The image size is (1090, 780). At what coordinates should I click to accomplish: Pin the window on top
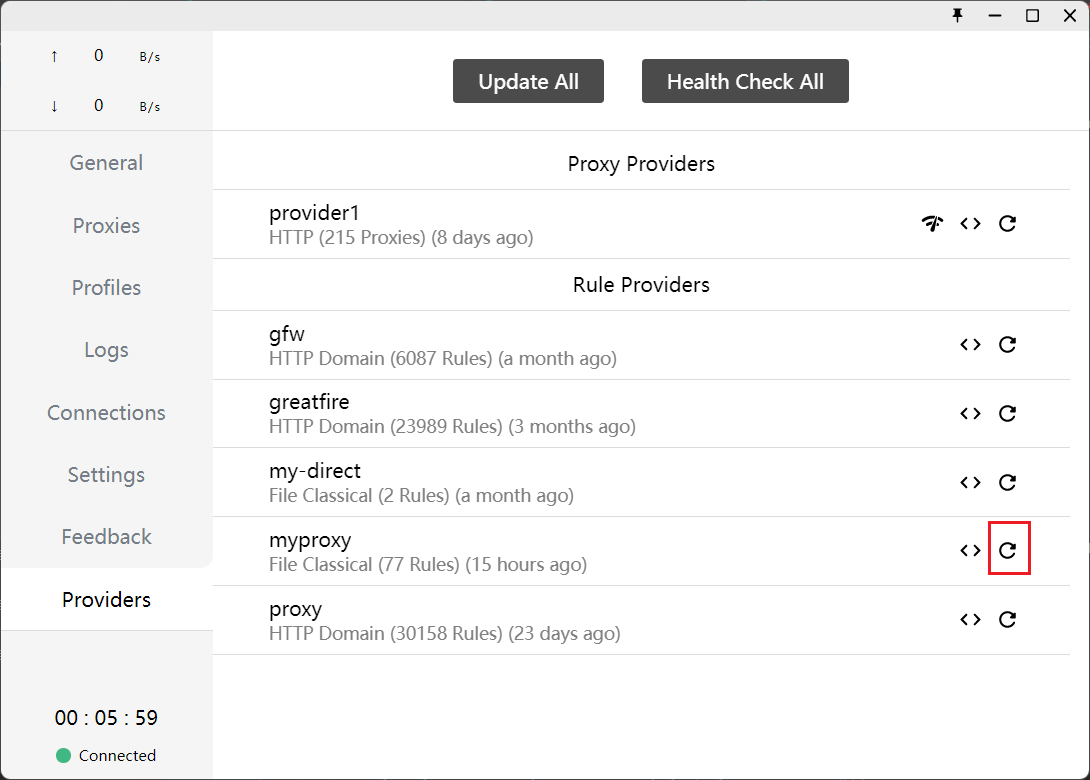click(957, 16)
